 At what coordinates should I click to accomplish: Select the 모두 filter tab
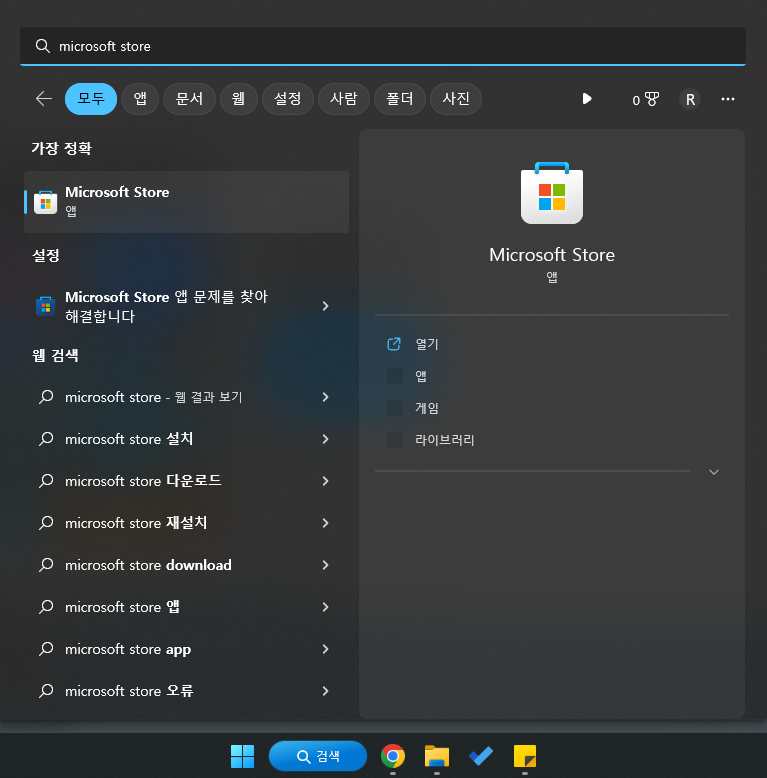coord(91,99)
